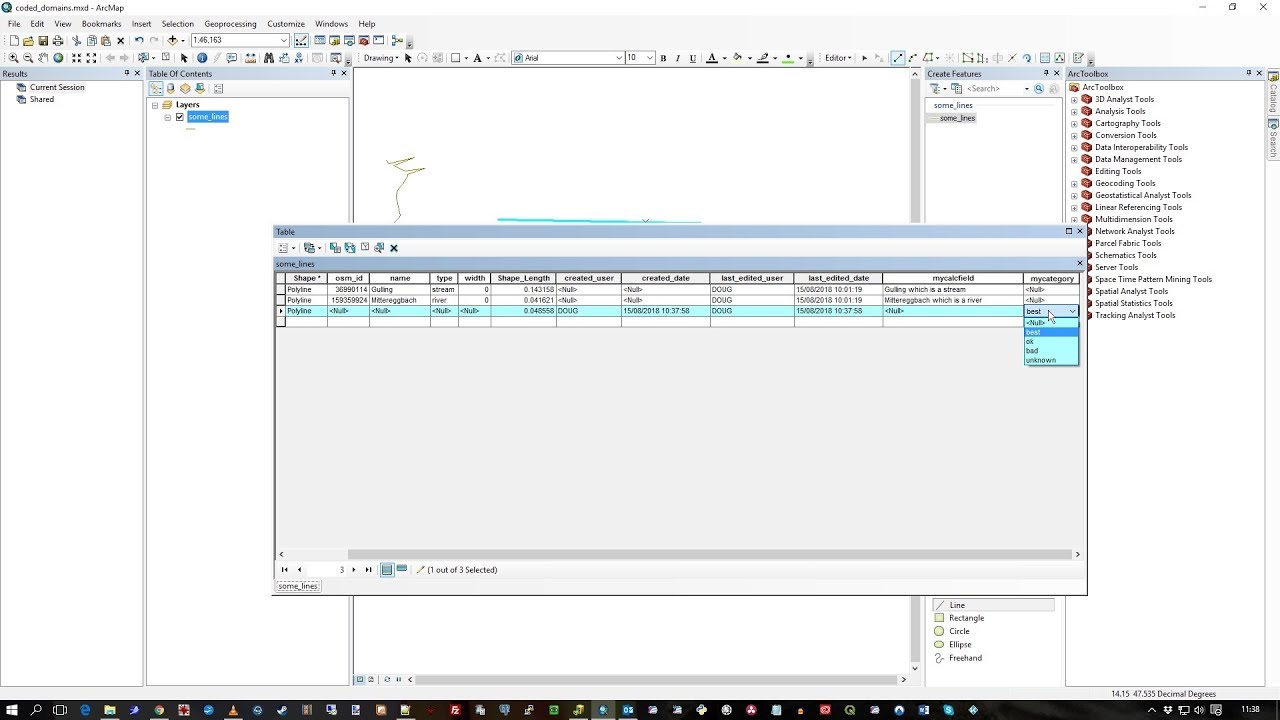1280x720 pixels.
Task: Toggle Underline text formatting
Action: coord(692,58)
